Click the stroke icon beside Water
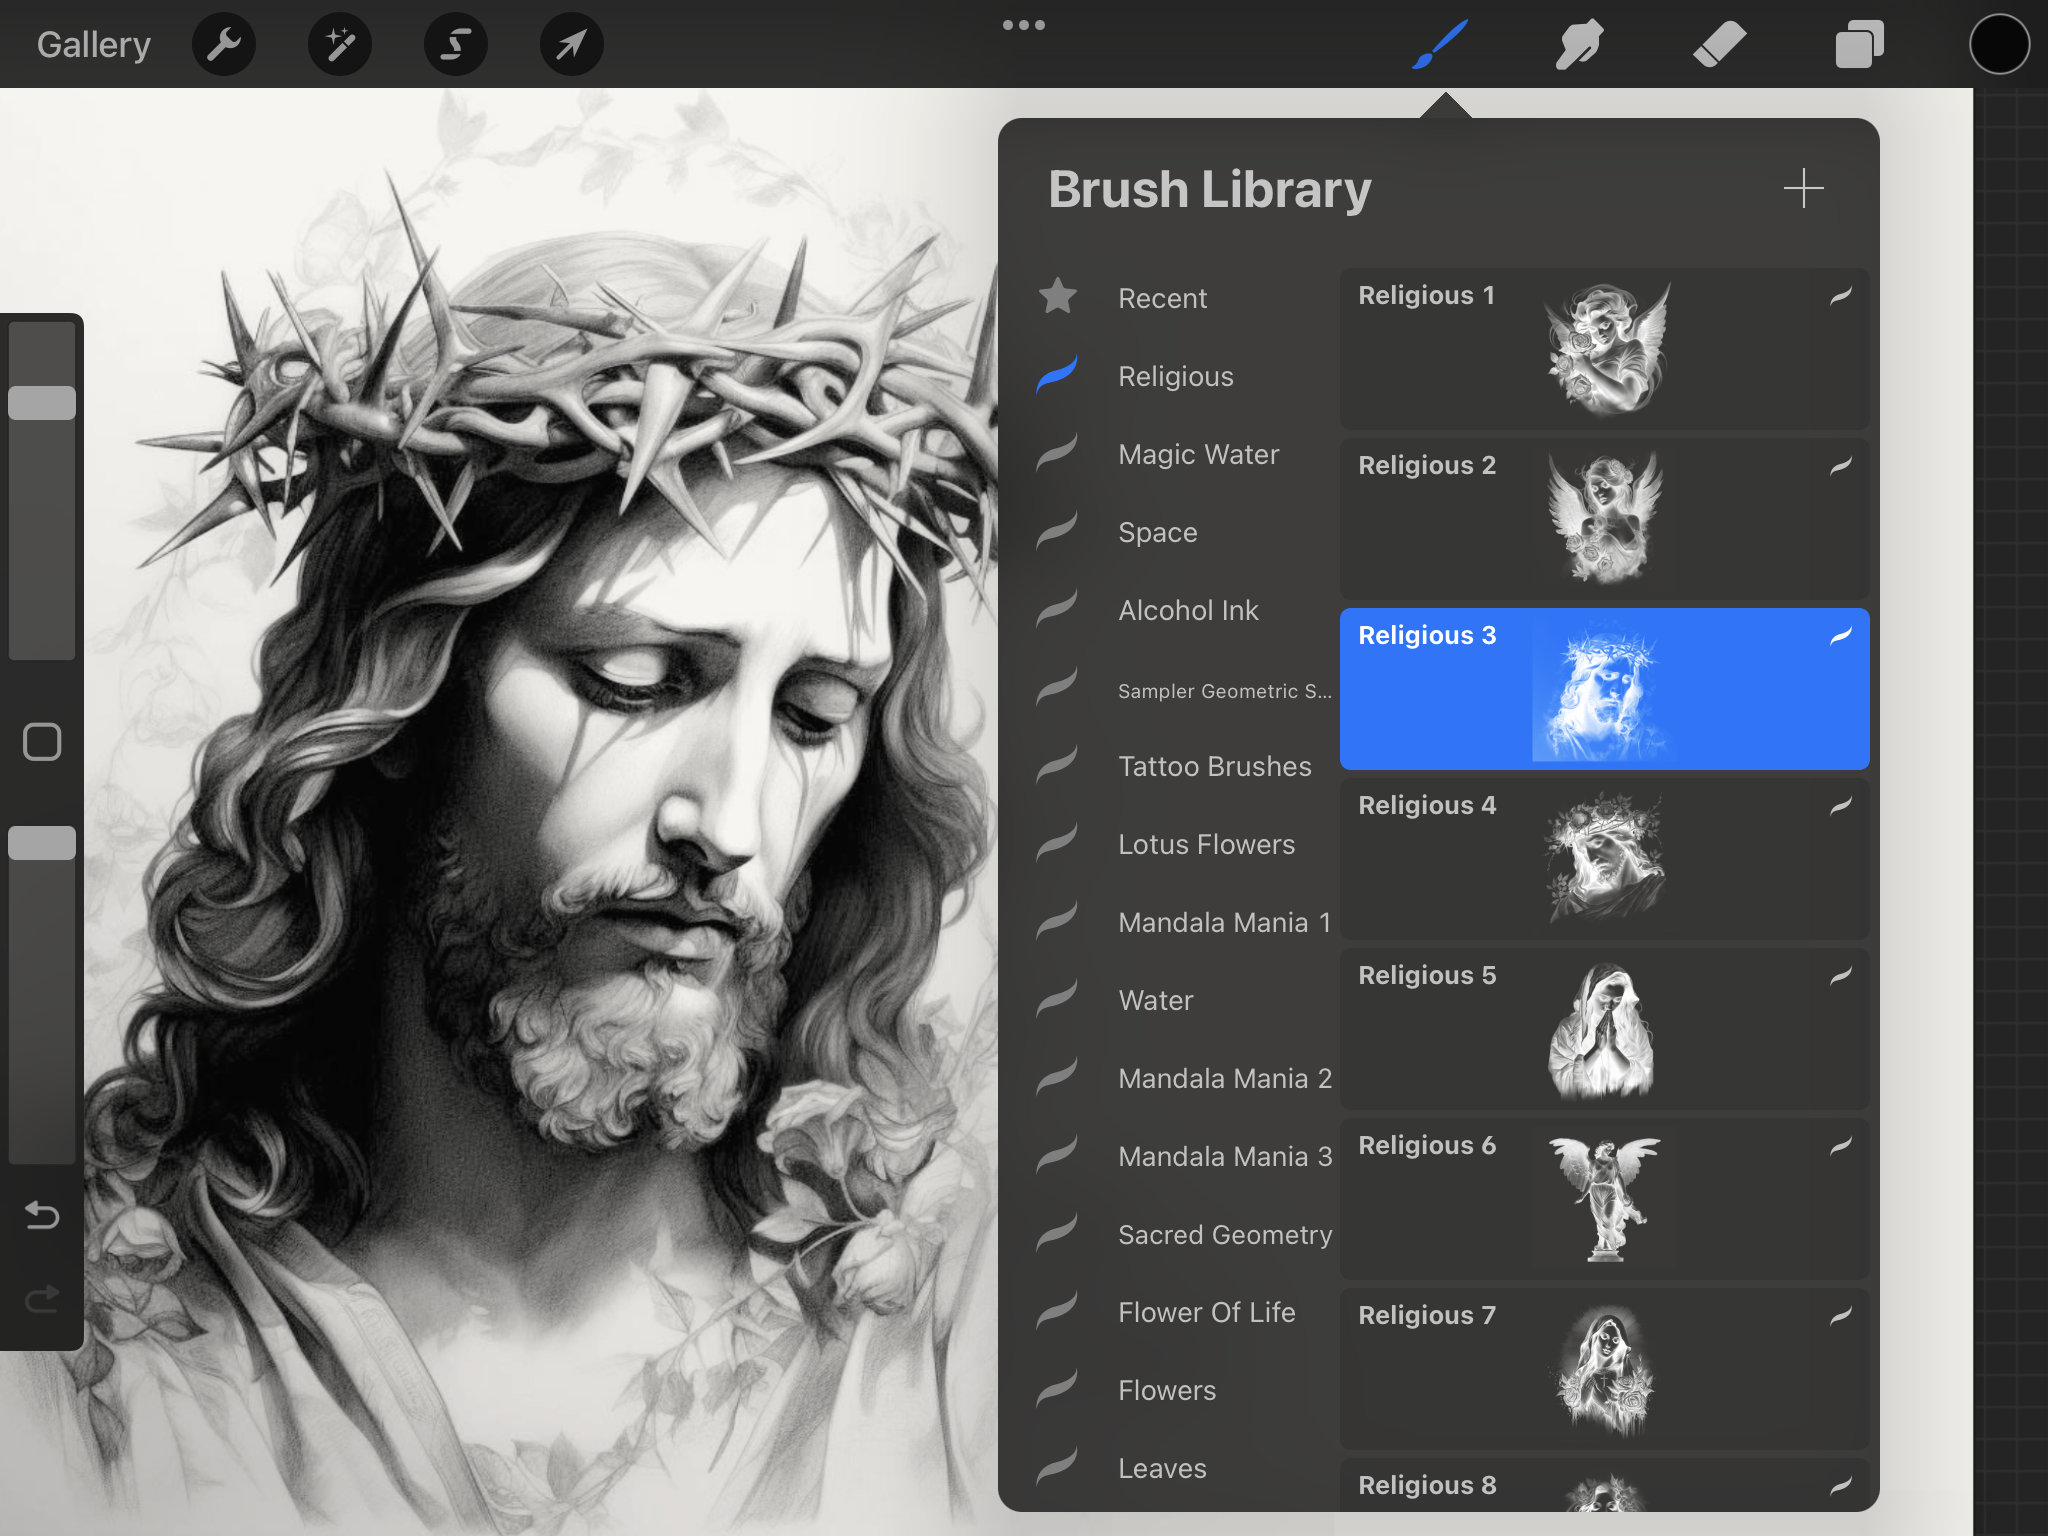 [1057, 998]
